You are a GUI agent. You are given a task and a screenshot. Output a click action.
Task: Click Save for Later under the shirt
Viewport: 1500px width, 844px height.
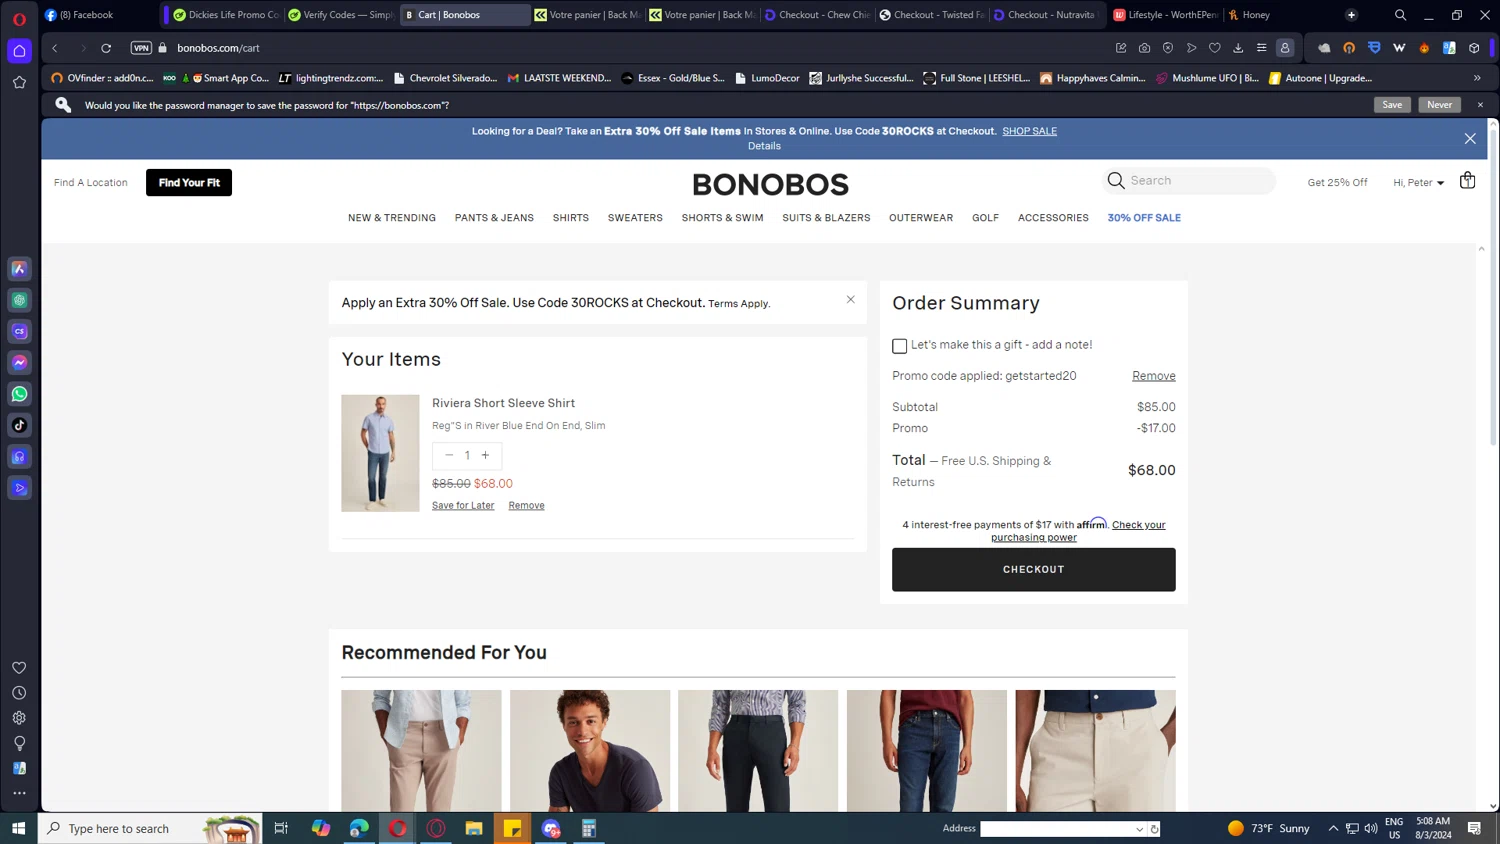[463, 505]
